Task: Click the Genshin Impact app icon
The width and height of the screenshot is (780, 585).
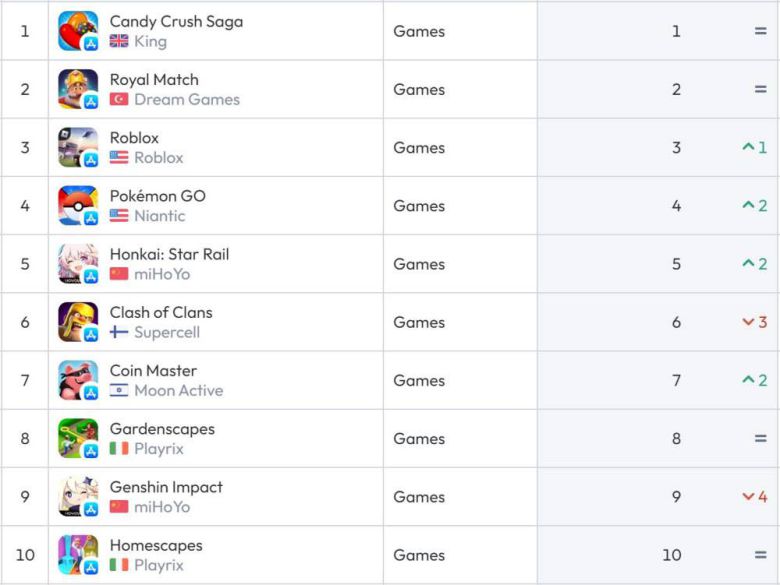Action: [x=77, y=496]
